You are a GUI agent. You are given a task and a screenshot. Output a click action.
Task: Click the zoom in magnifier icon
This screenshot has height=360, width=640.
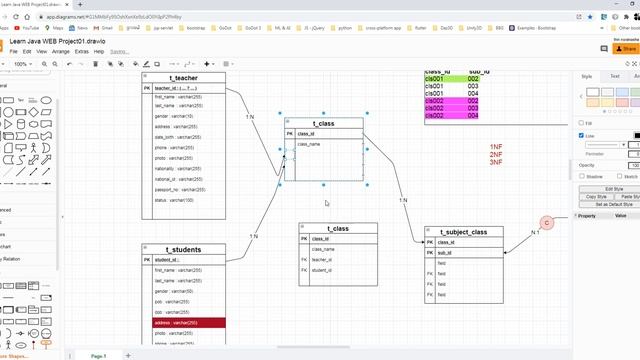pos(44,64)
